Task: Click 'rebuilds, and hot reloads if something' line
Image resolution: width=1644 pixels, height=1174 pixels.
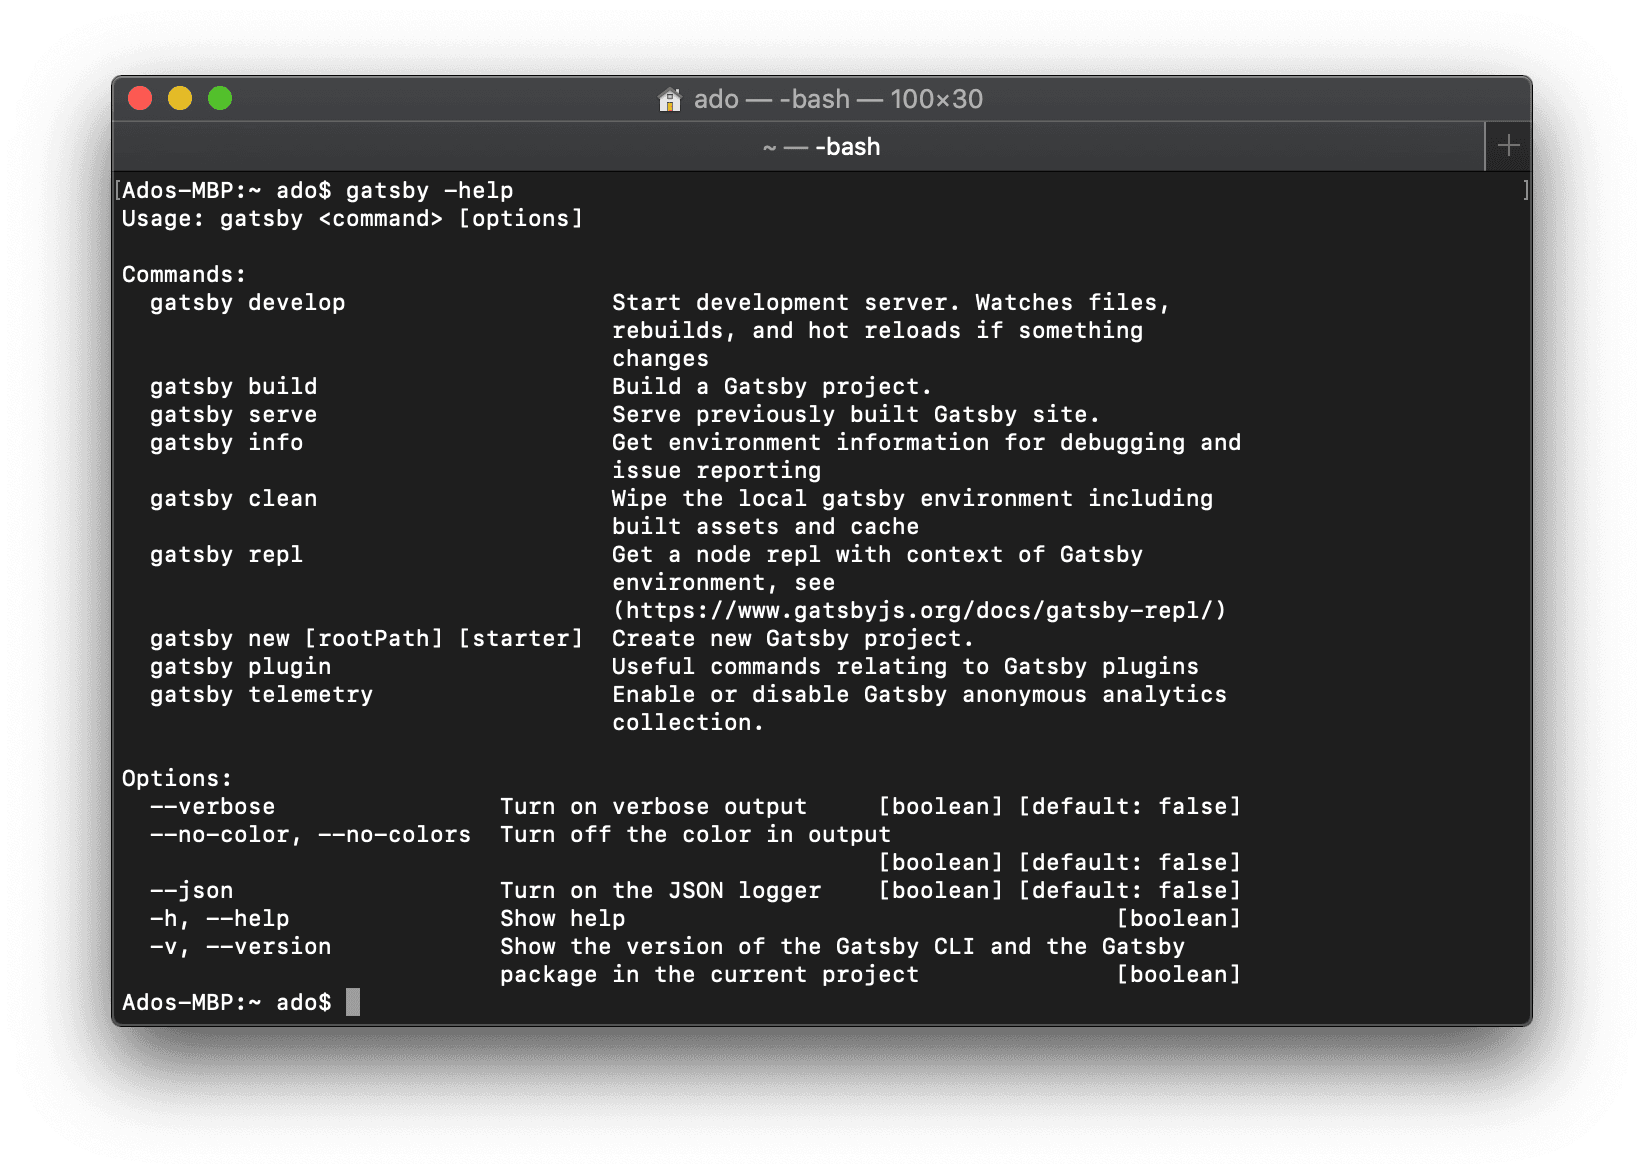Action: coord(877,330)
